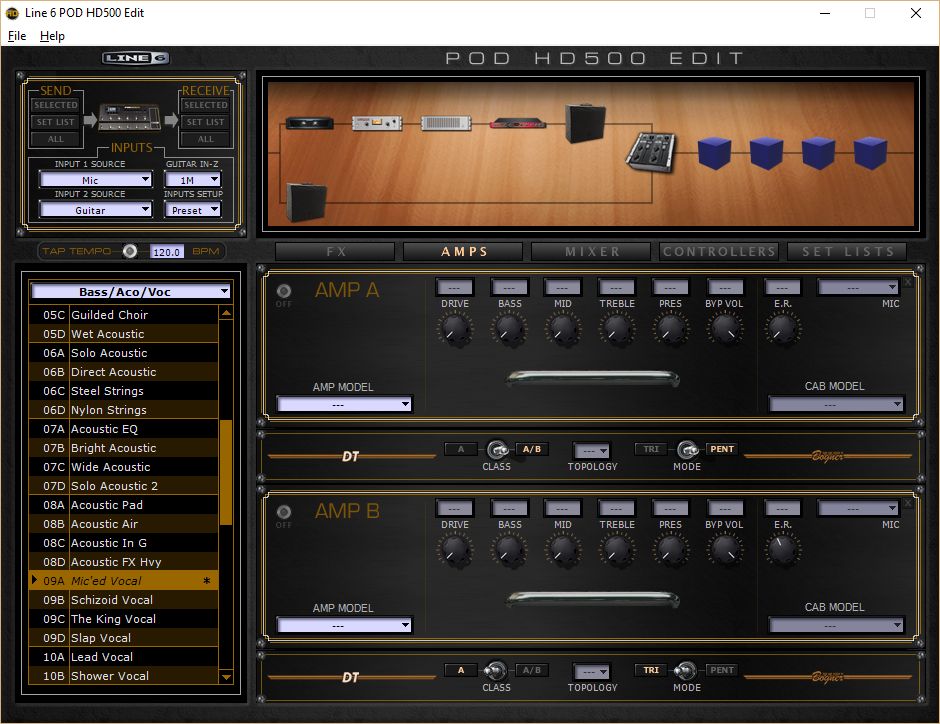
Task: Click the Line 6 logo
Action: click(x=135, y=58)
